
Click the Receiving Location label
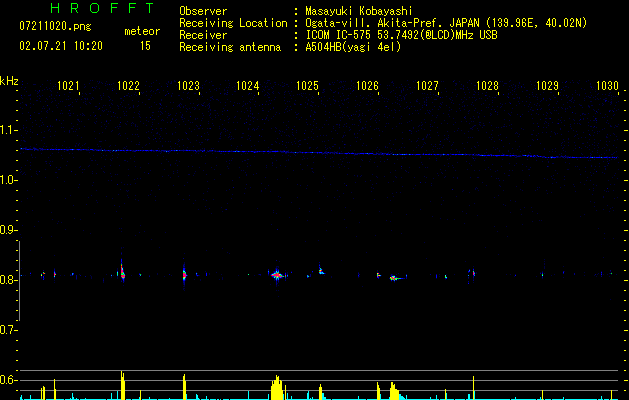(x=233, y=23)
